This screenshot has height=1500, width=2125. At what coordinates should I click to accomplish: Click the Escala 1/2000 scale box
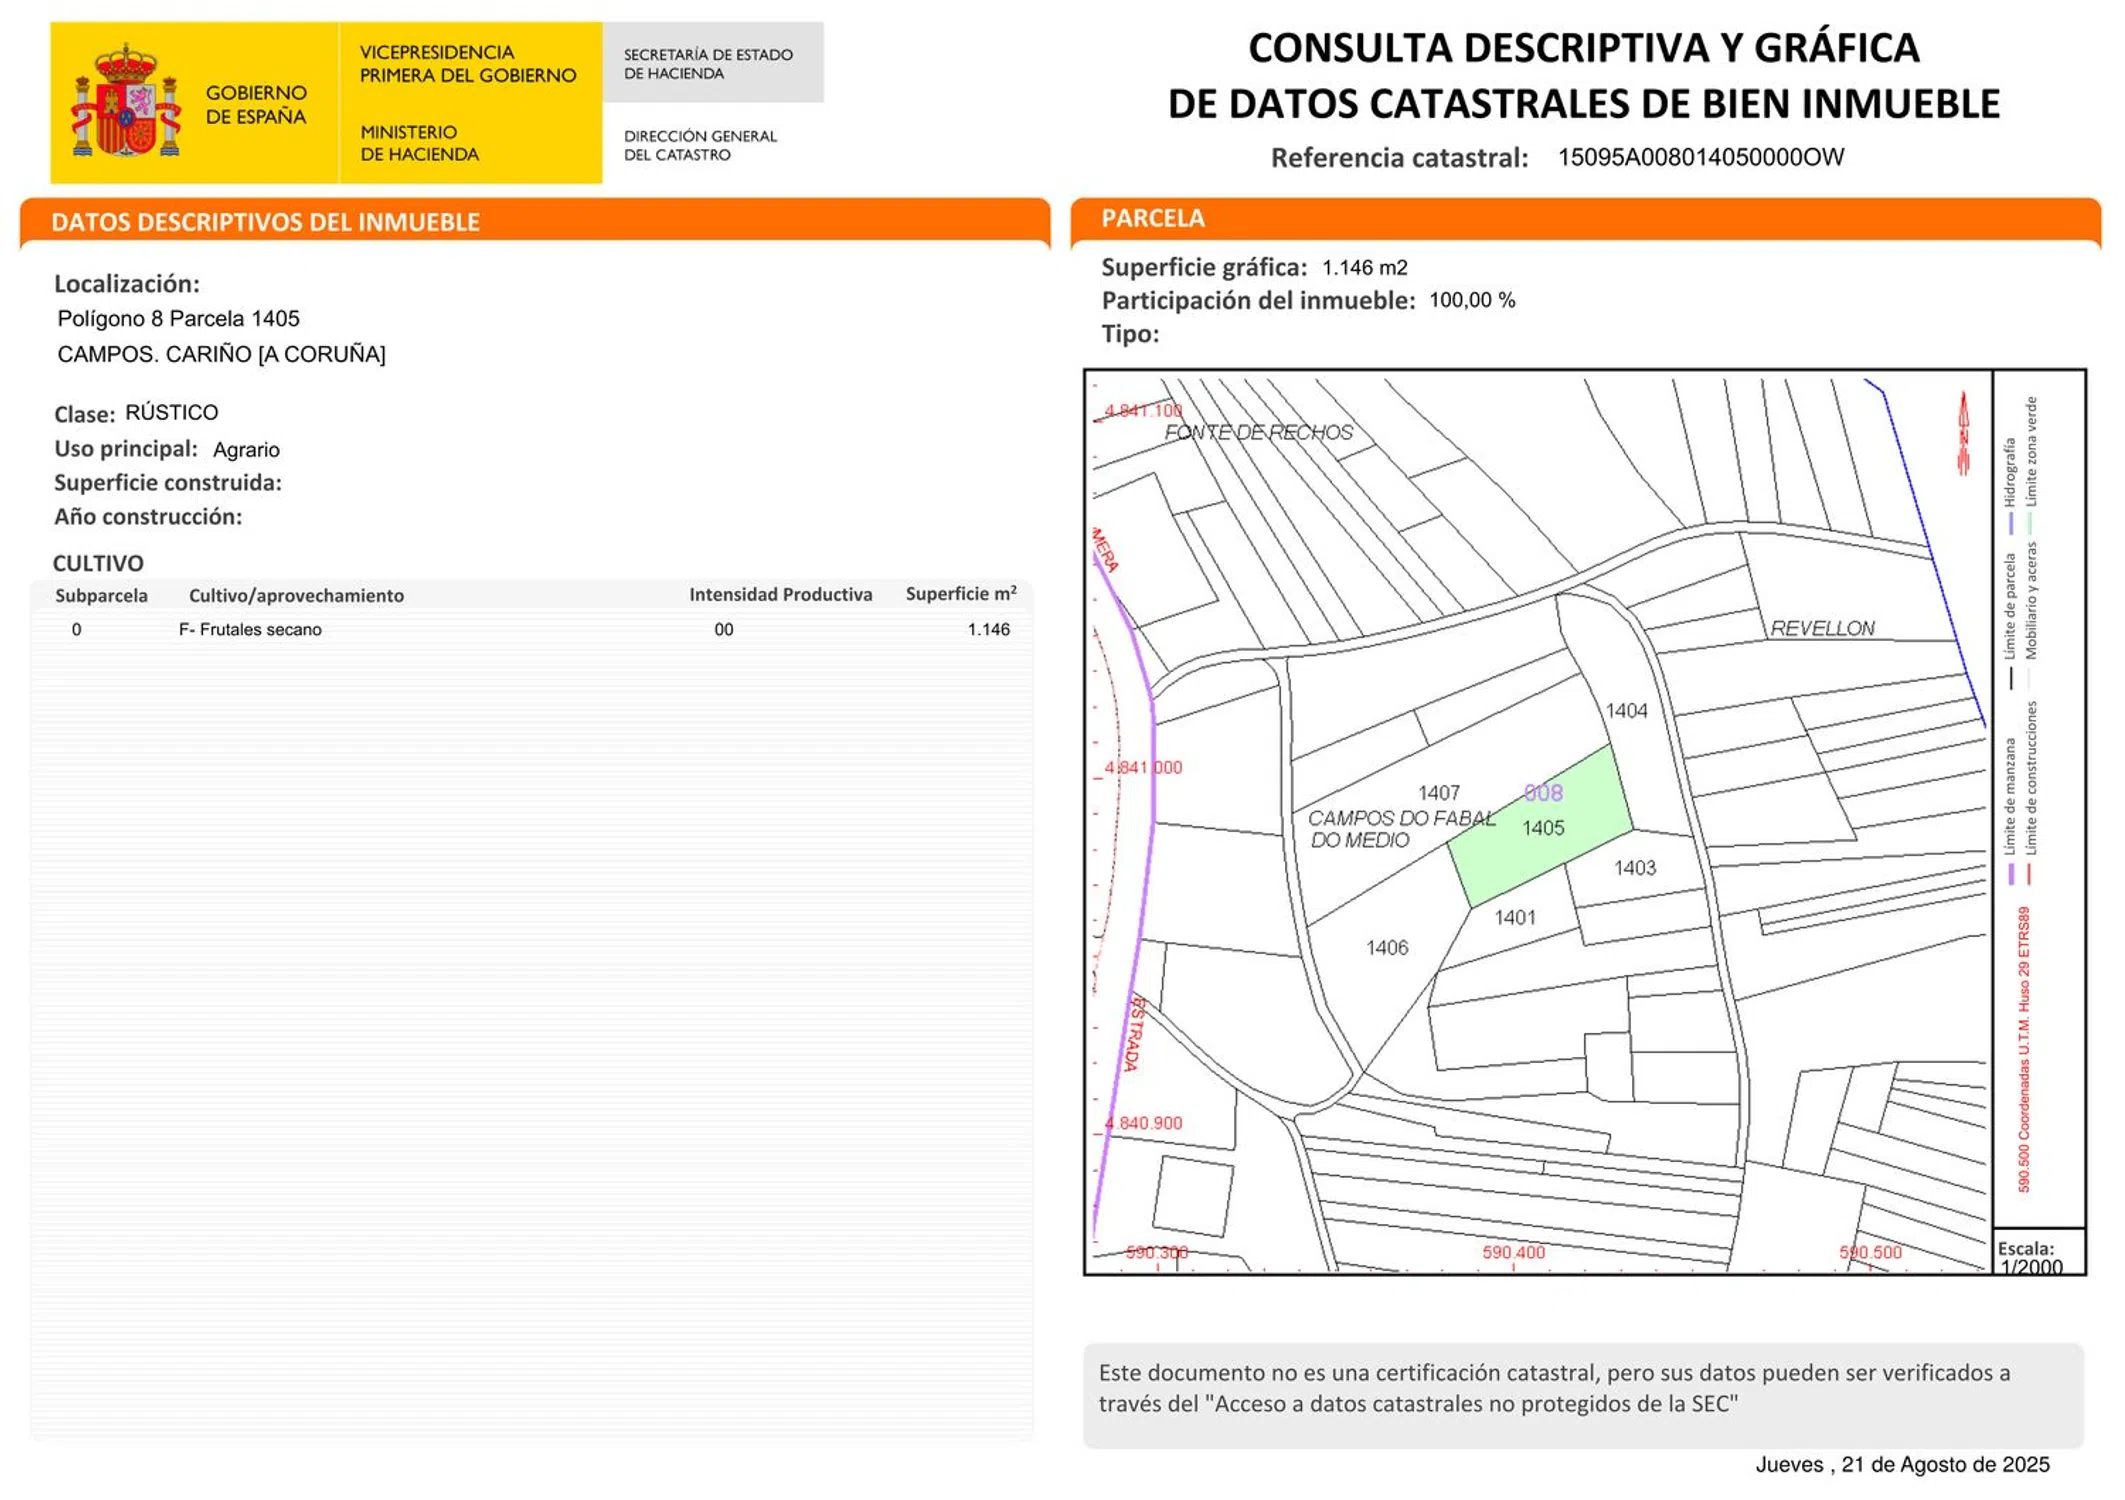2037,1256
